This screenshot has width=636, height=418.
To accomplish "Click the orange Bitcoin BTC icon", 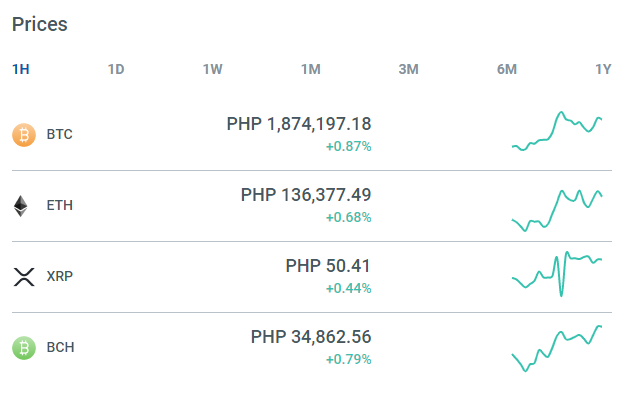I will point(24,135).
